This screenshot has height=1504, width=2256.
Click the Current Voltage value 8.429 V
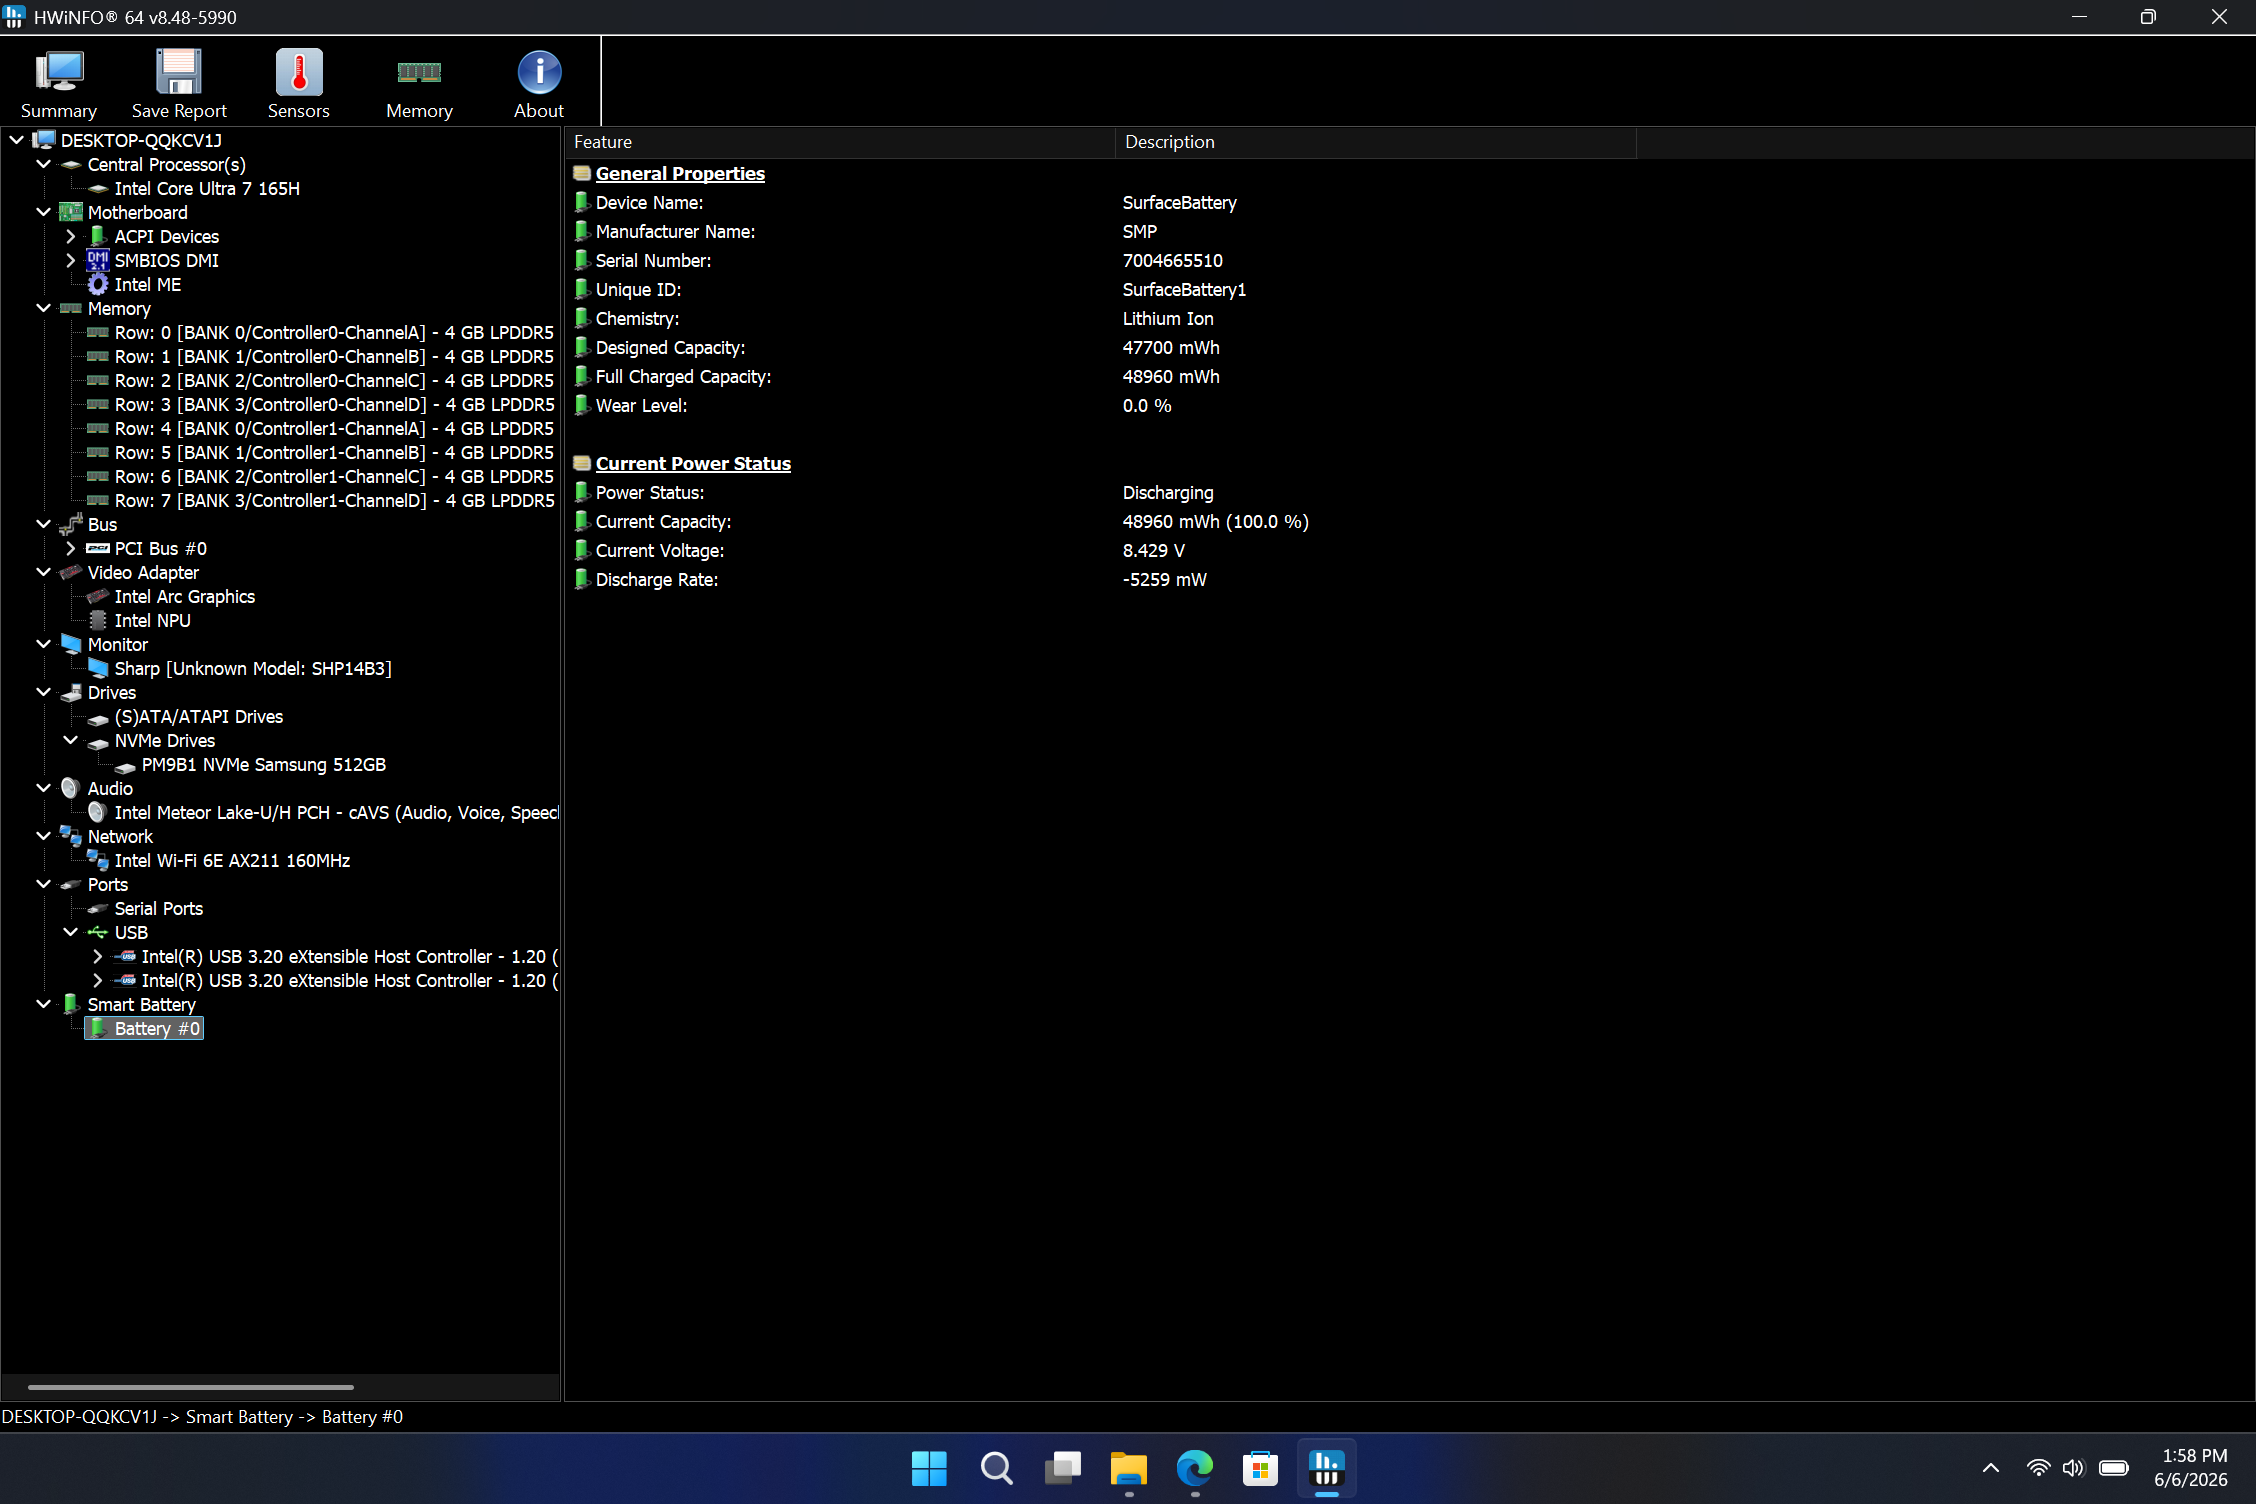tap(1153, 550)
